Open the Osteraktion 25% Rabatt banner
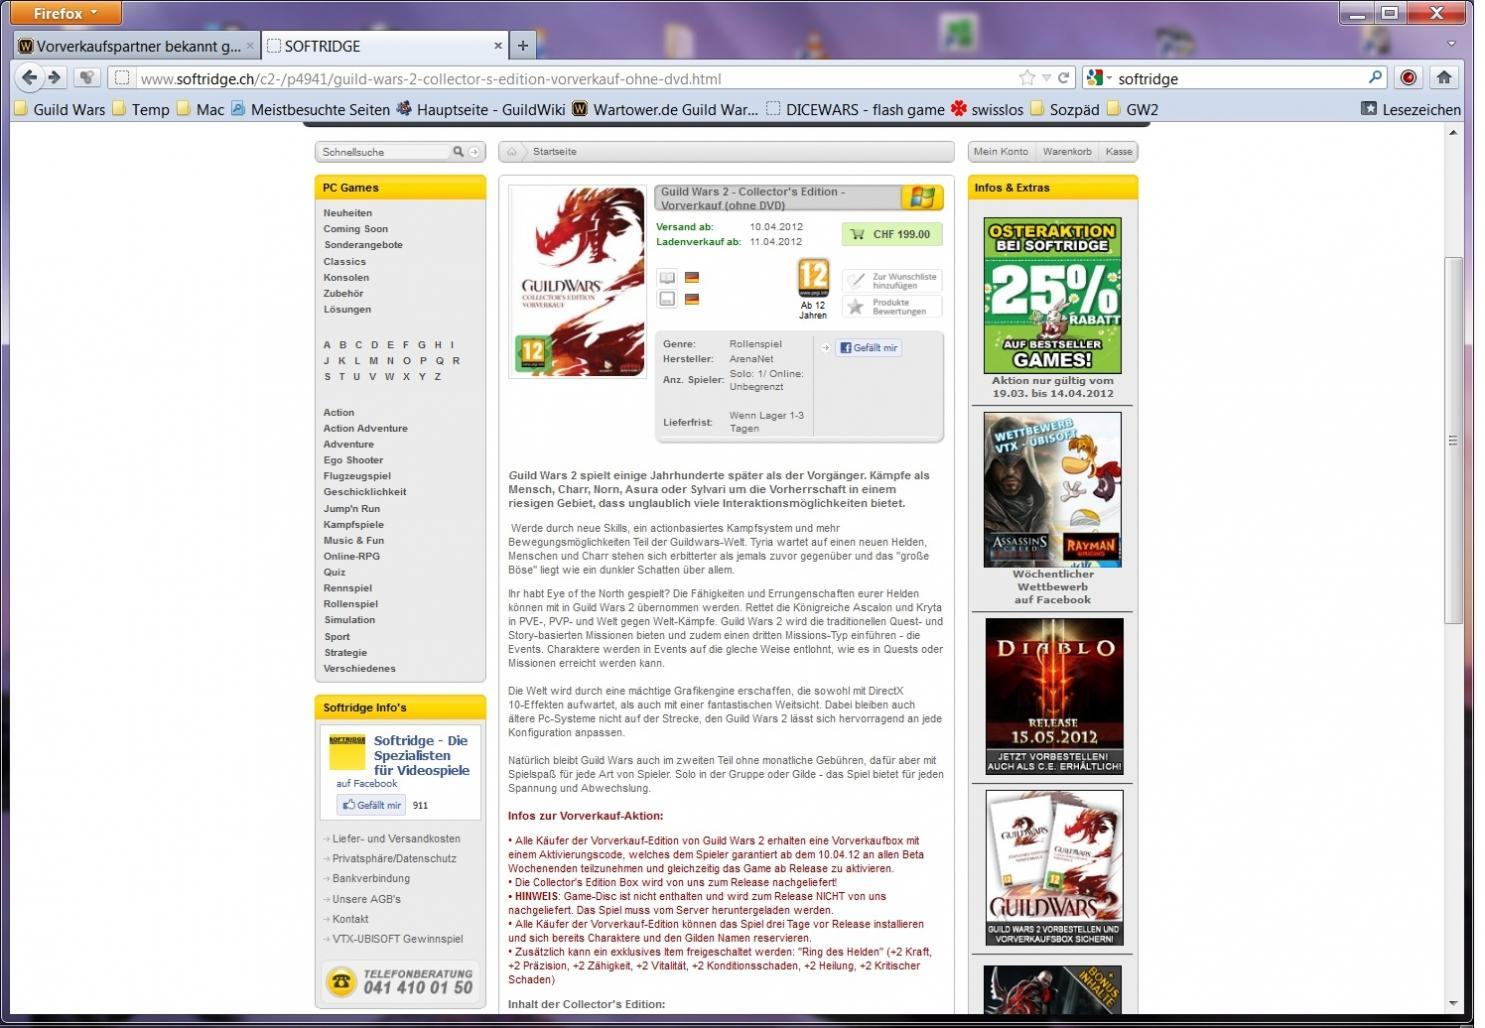Image resolution: width=1485 pixels, height=1028 pixels. (x=1052, y=296)
